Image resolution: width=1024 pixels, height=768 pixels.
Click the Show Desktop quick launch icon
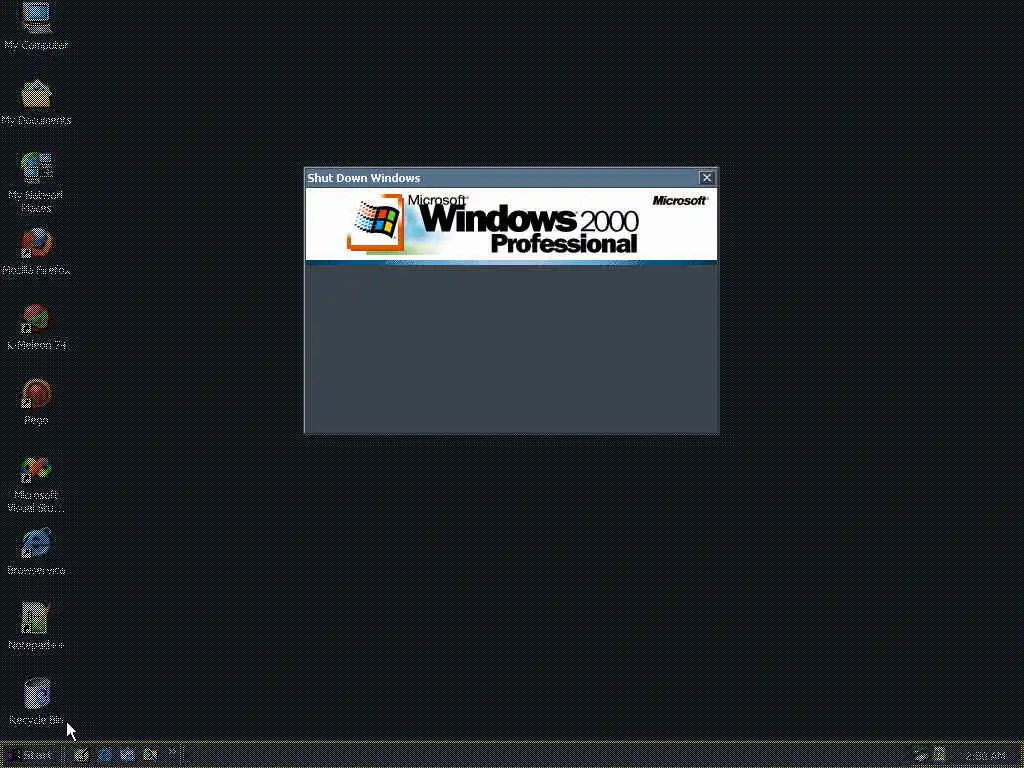click(x=81, y=755)
